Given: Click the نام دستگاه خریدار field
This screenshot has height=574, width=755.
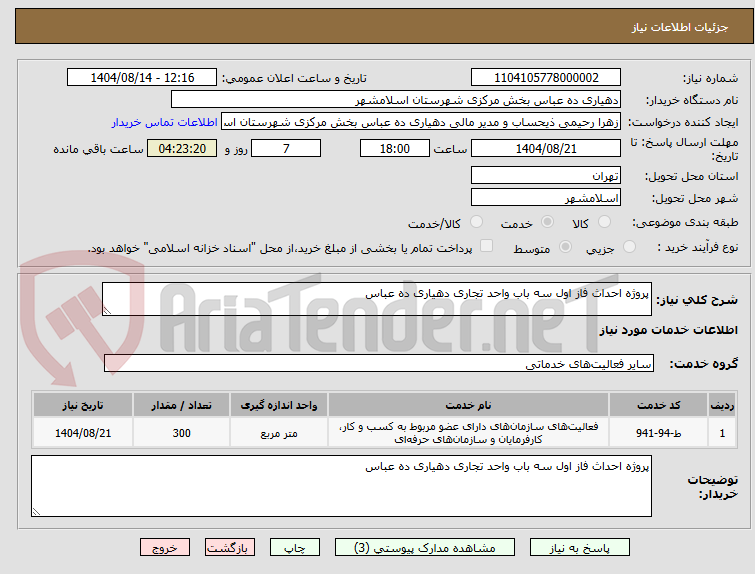Looking at the screenshot, I should [x=396, y=100].
